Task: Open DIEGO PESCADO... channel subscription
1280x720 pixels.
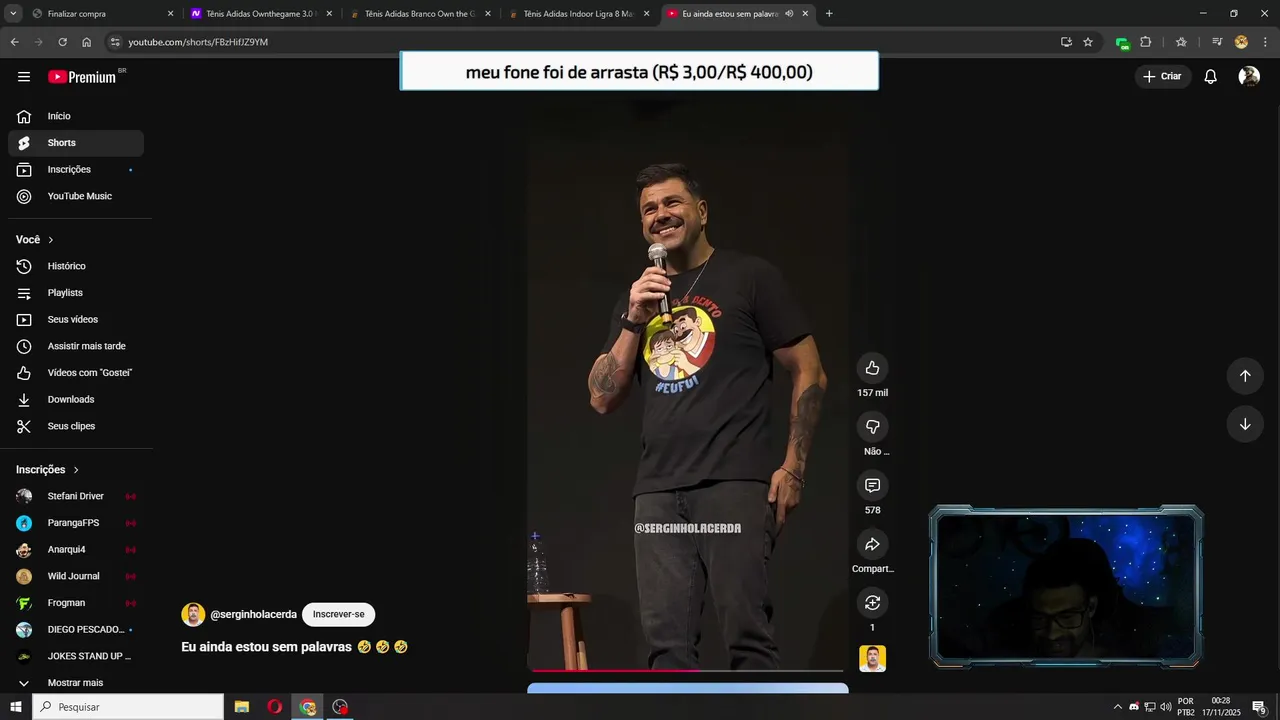Action: (76, 630)
